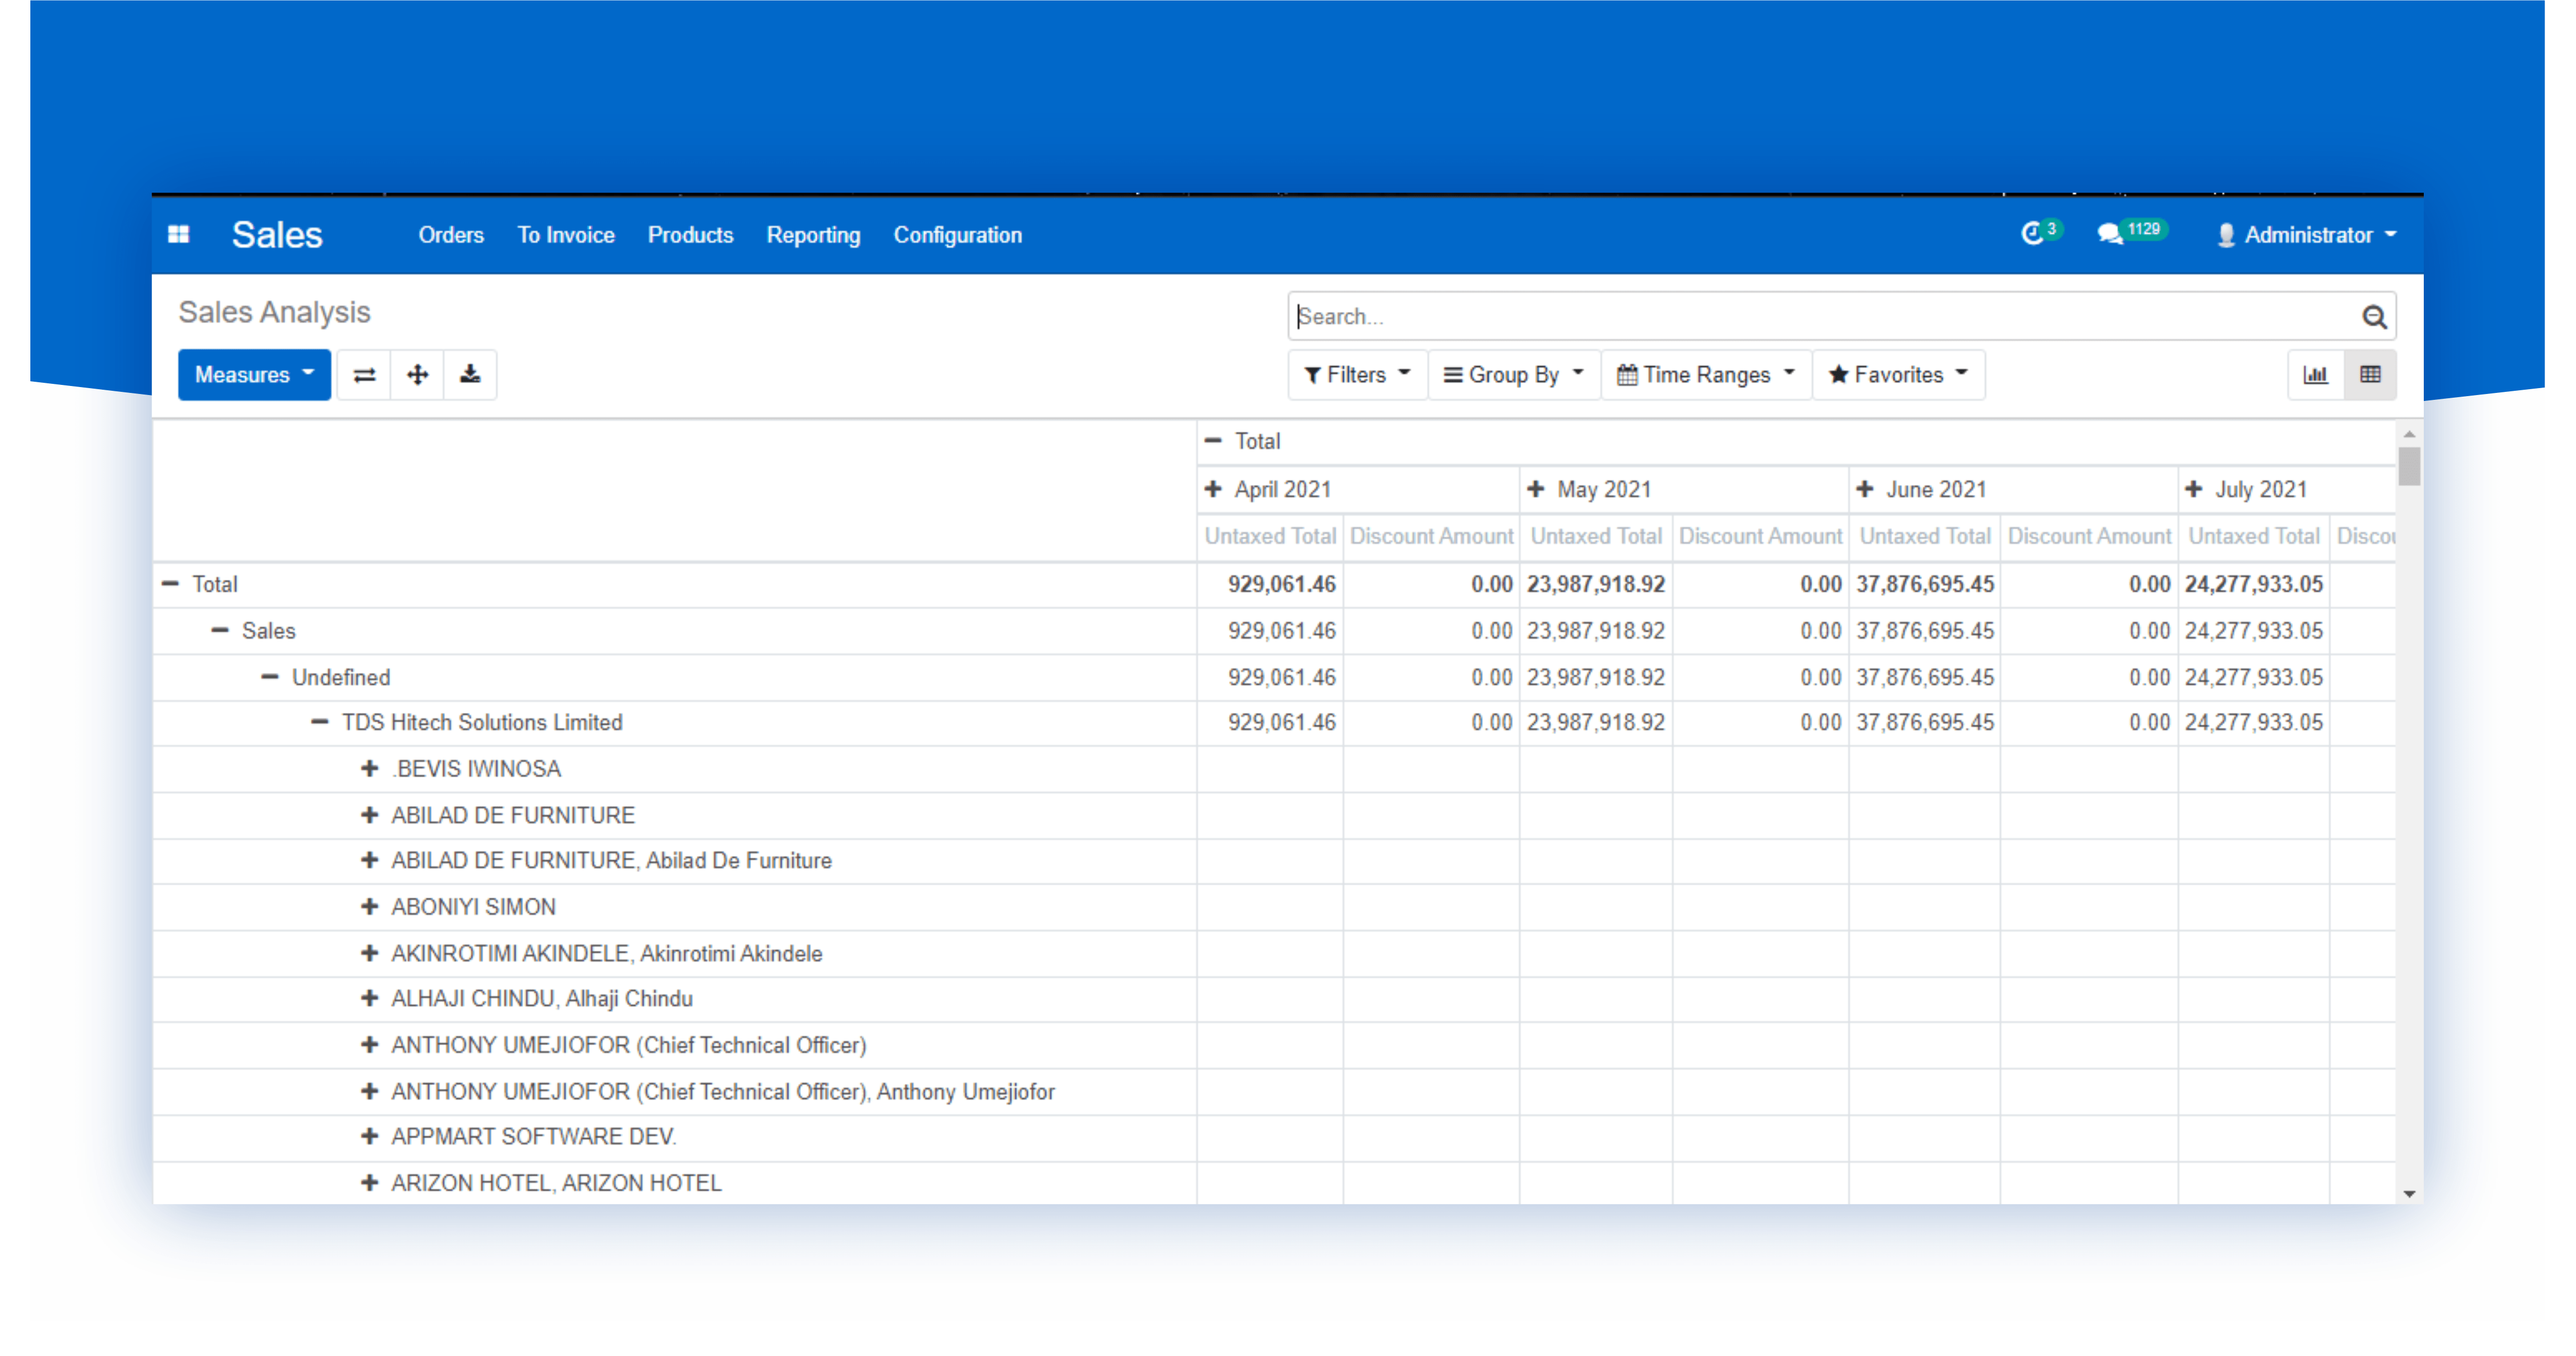Sort by July 2021 Untaxed Total header
This screenshot has width=2576, height=1356.
click(x=2254, y=537)
